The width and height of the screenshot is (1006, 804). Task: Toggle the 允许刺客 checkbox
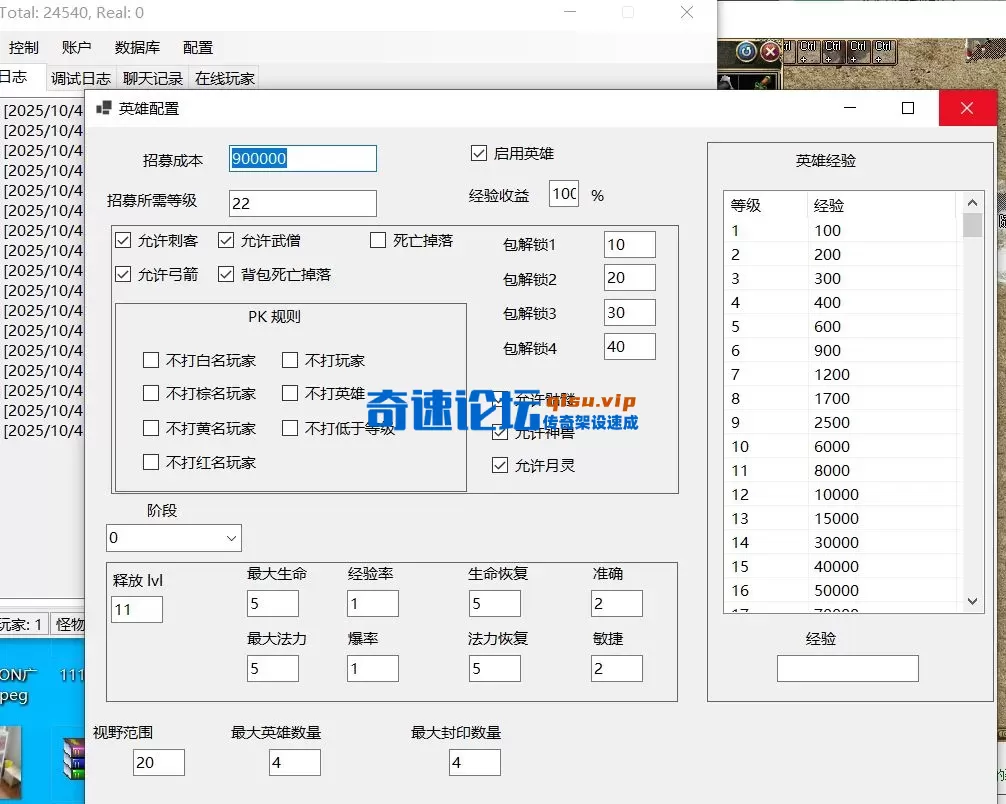pyautogui.click(x=124, y=240)
